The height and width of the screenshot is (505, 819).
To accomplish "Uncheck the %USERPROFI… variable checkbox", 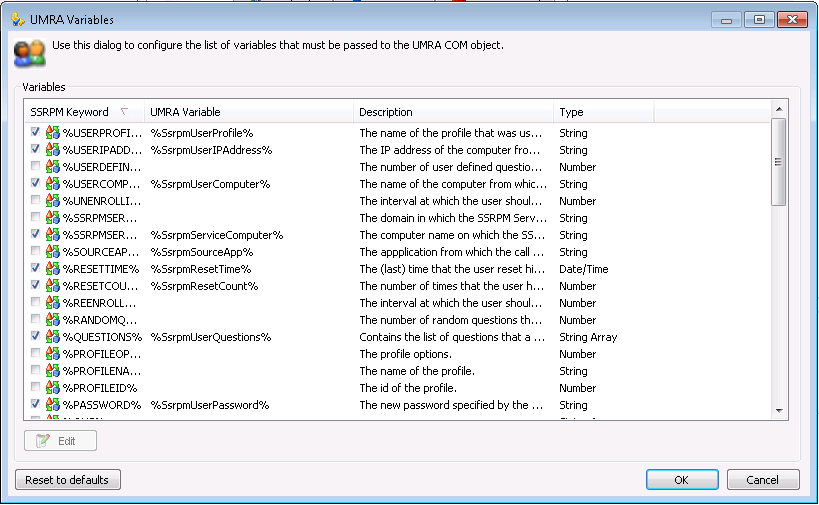I will click(35, 132).
